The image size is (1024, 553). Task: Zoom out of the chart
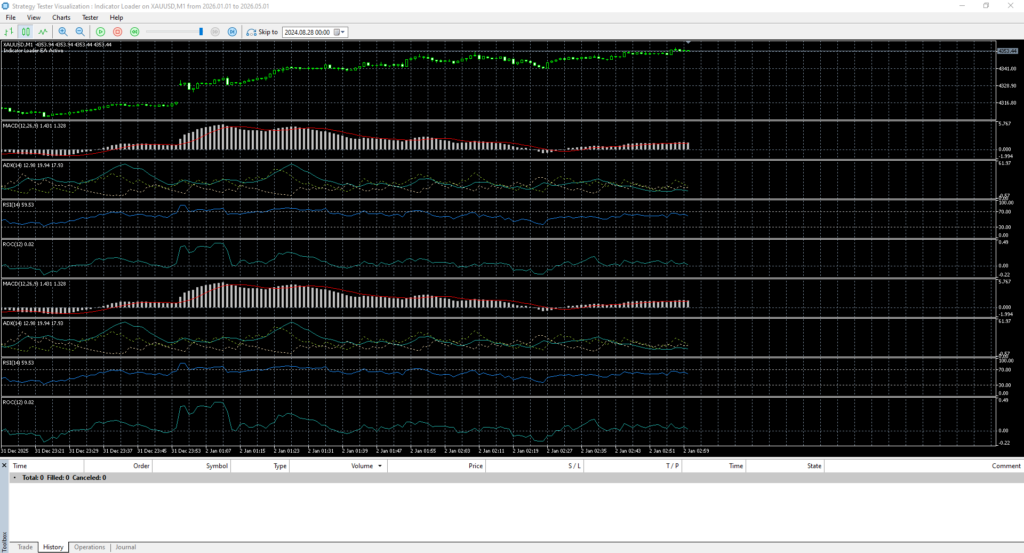(80, 31)
